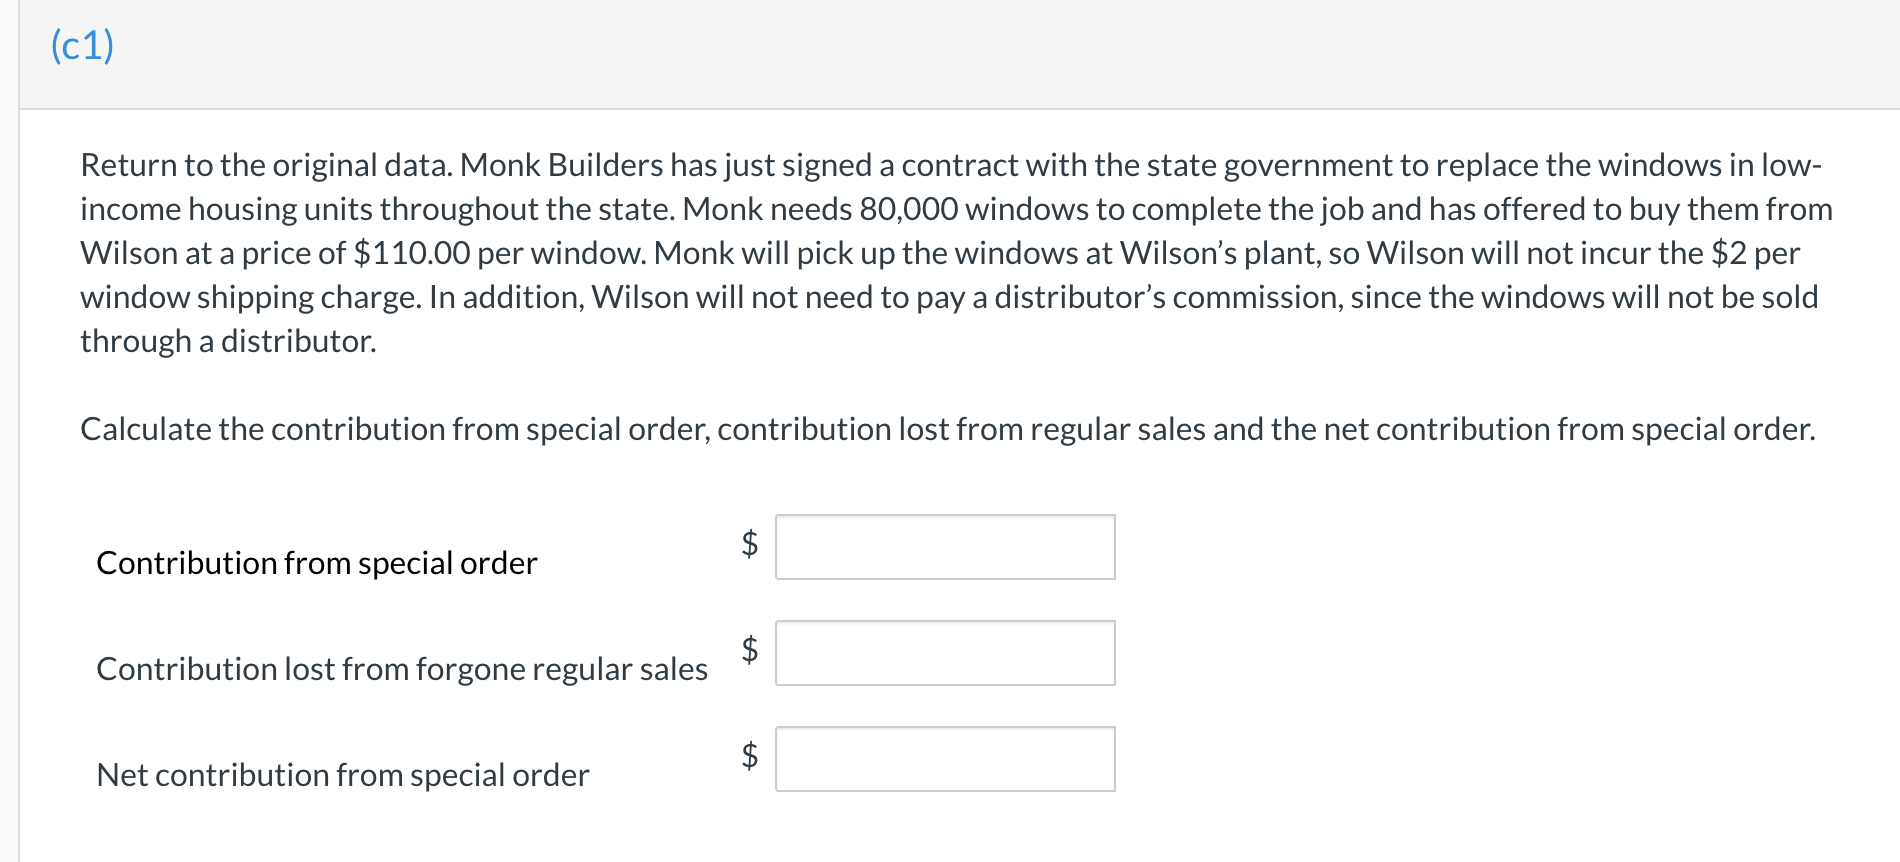Click the label Contribution lost from forgone regular sales
This screenshot has width=1900, height=862.
(x=401, y=668)
